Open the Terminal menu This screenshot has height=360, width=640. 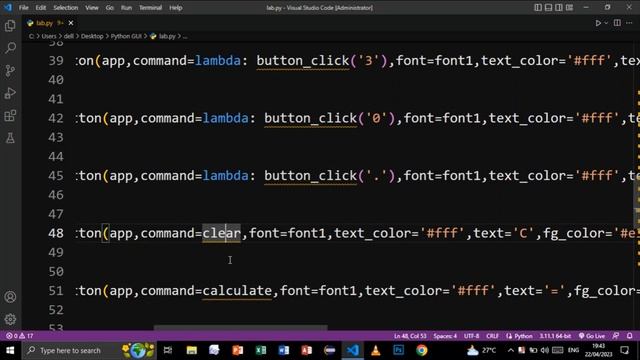150,8
